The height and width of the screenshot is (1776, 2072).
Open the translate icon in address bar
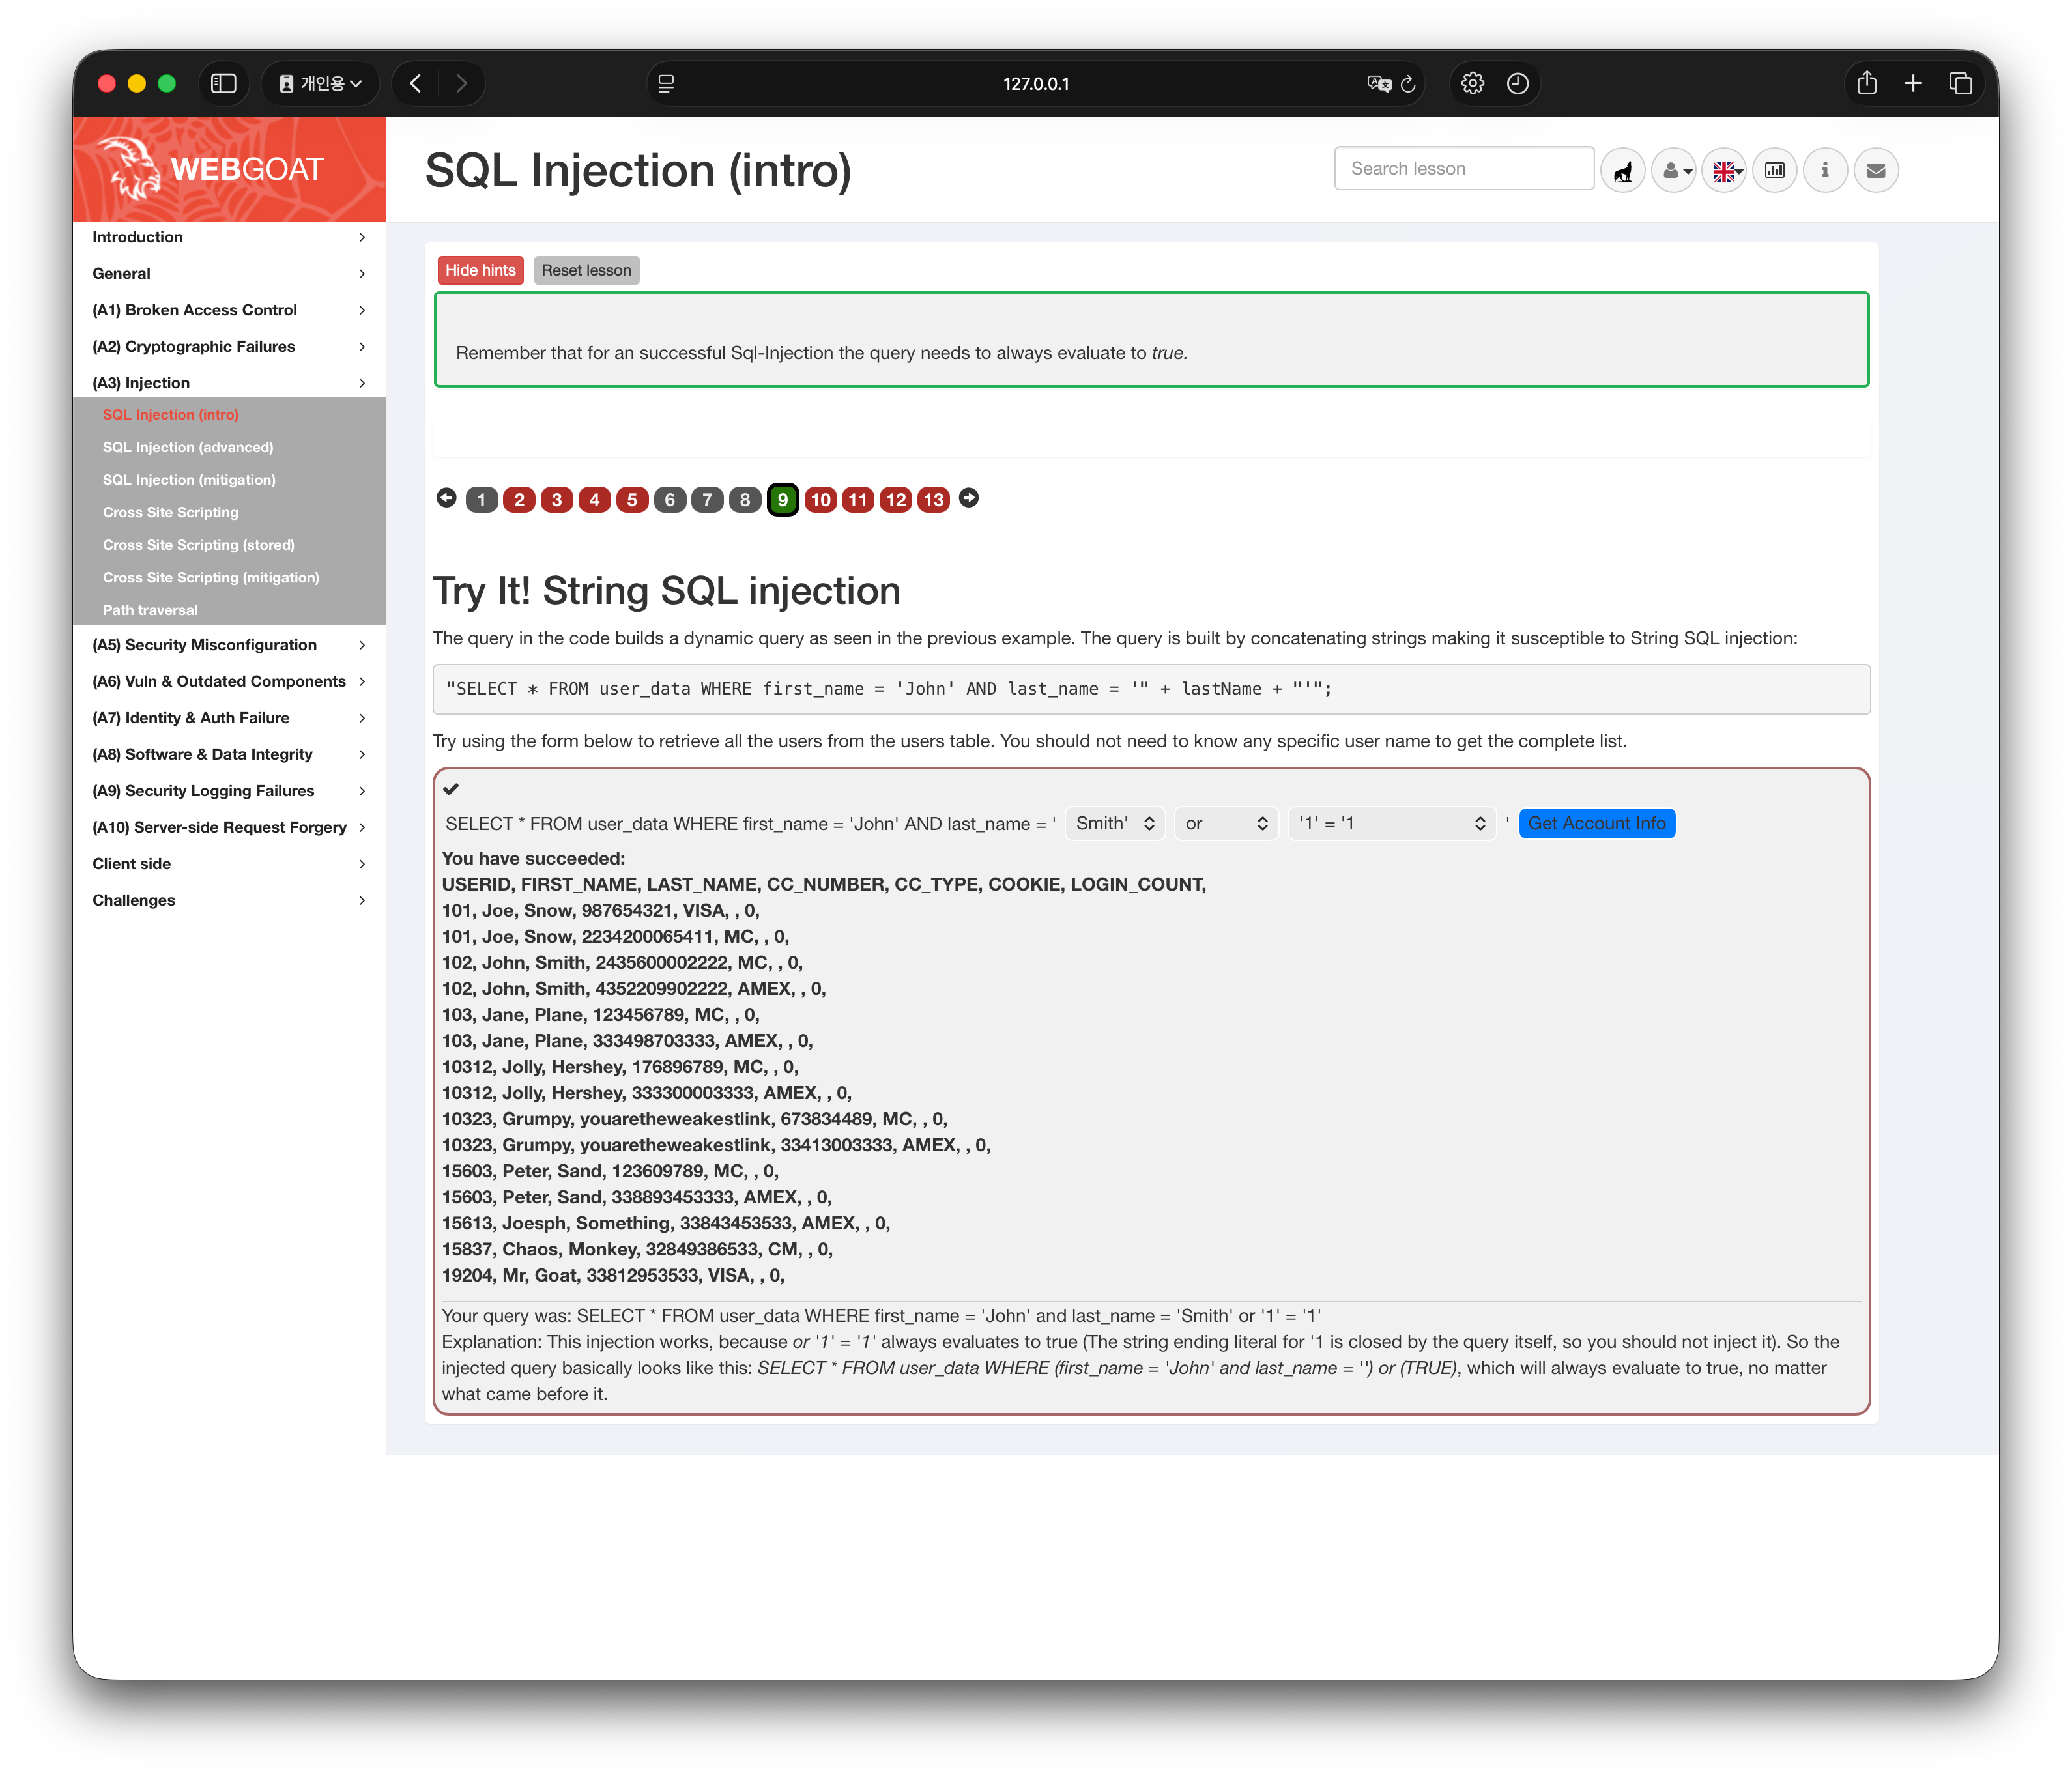(1379, 84)
